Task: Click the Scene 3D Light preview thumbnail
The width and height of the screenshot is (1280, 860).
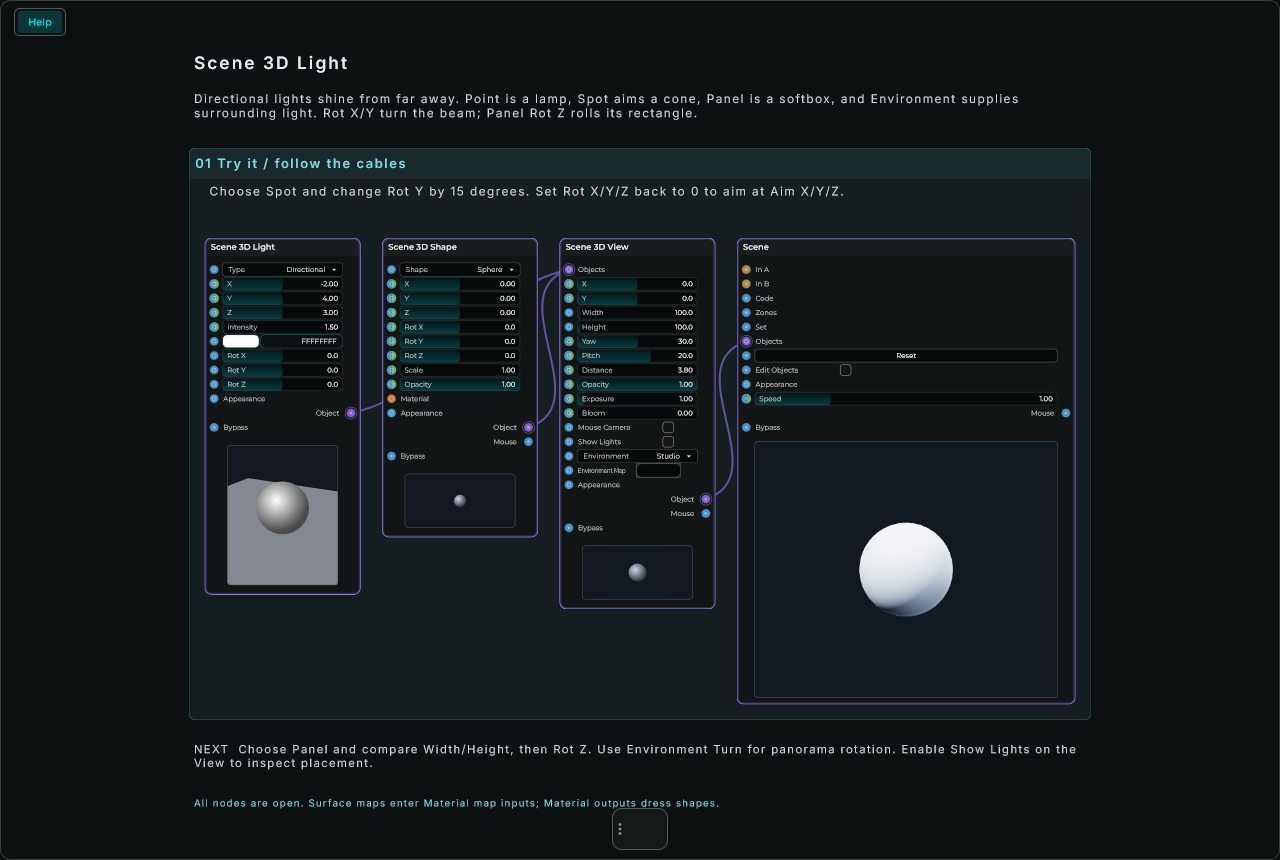Action: click(283, 515)
